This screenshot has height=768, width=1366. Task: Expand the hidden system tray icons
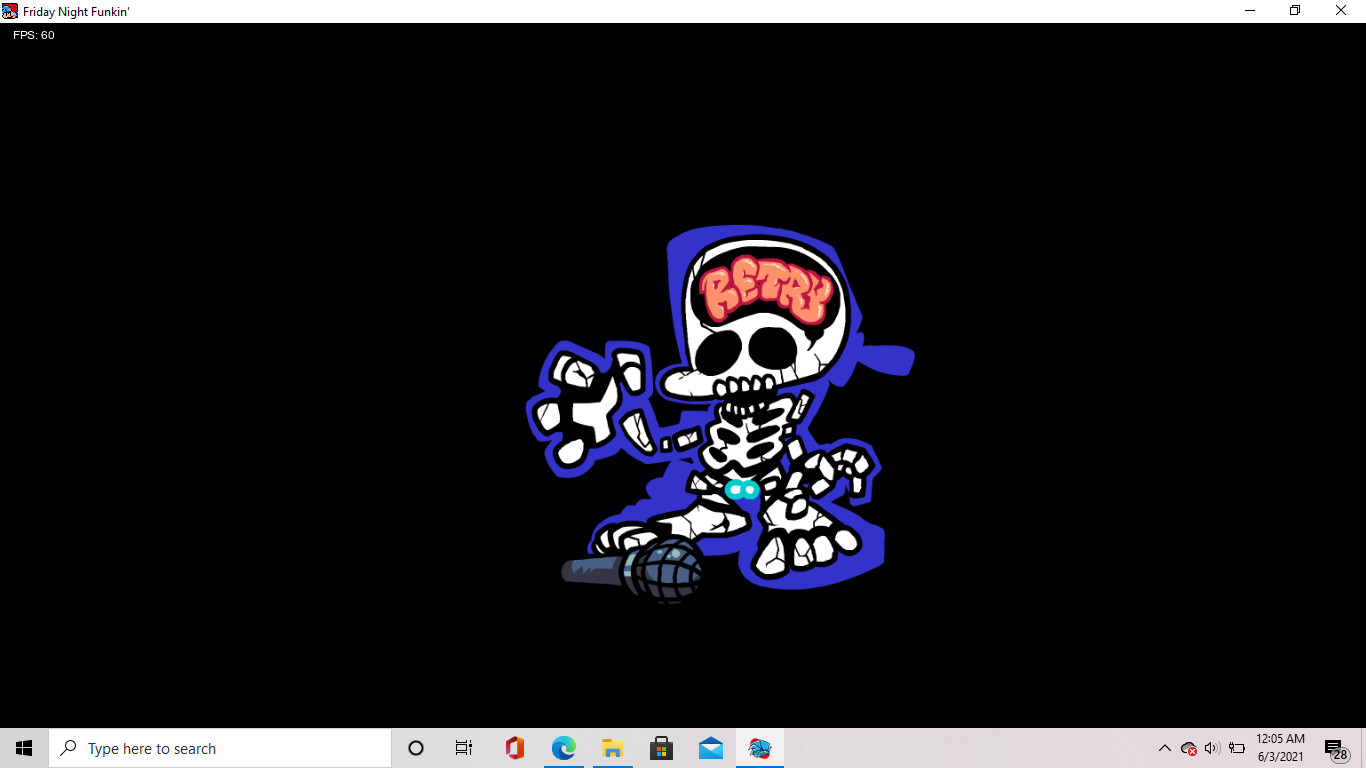(x=1164, y=748)
